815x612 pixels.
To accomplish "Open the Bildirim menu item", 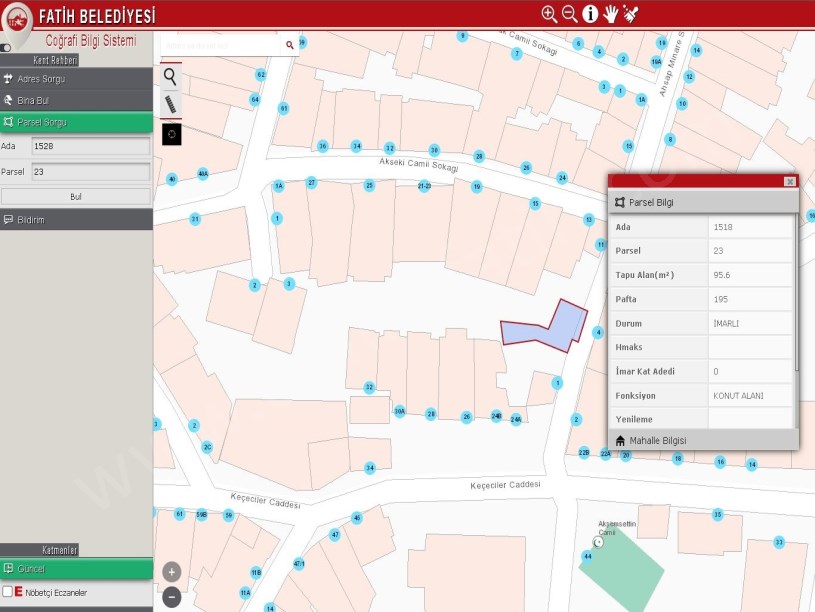I will 76,220.
